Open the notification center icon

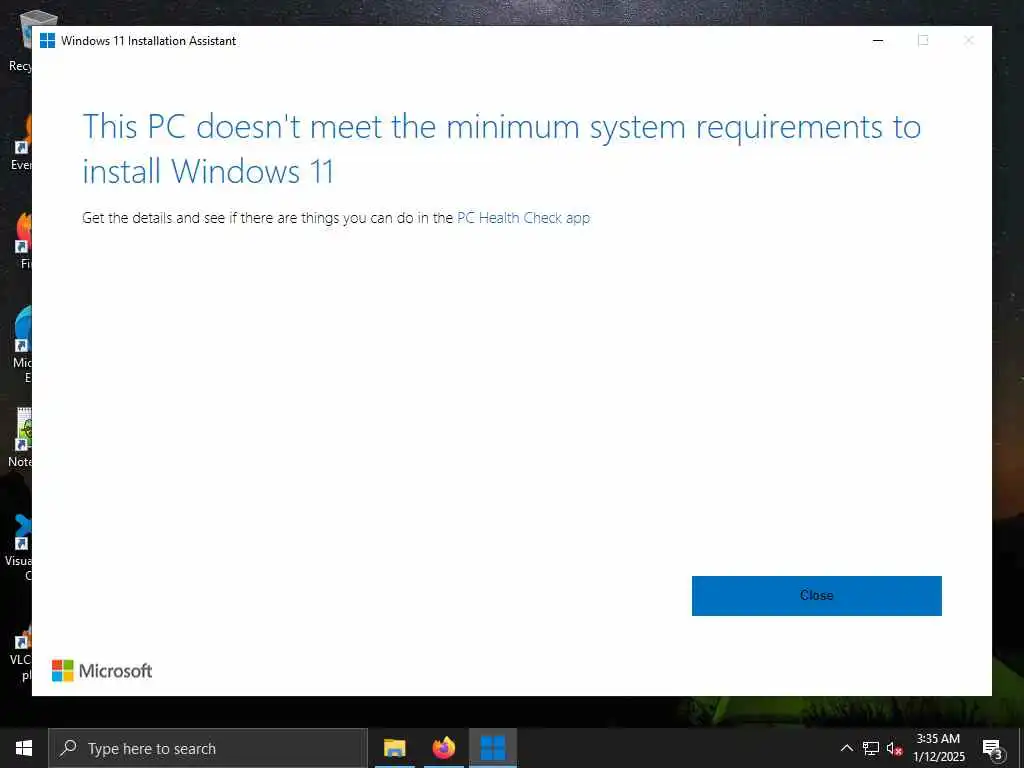tap(992, 748)
